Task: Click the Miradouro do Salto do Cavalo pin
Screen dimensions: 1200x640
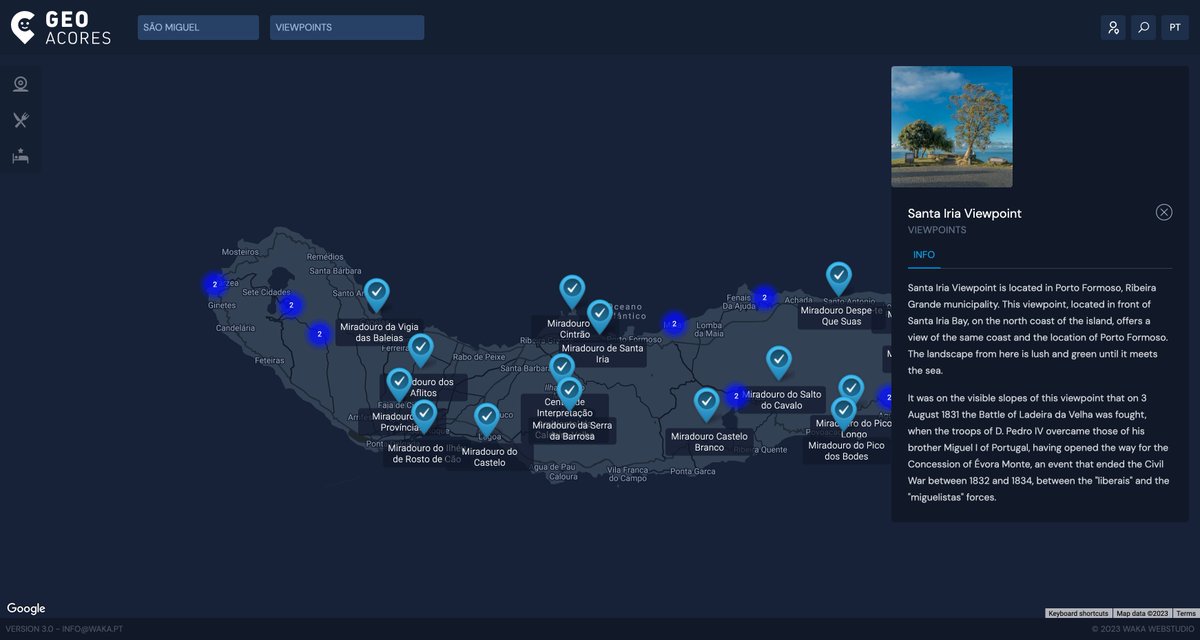Action: (779, 363)
